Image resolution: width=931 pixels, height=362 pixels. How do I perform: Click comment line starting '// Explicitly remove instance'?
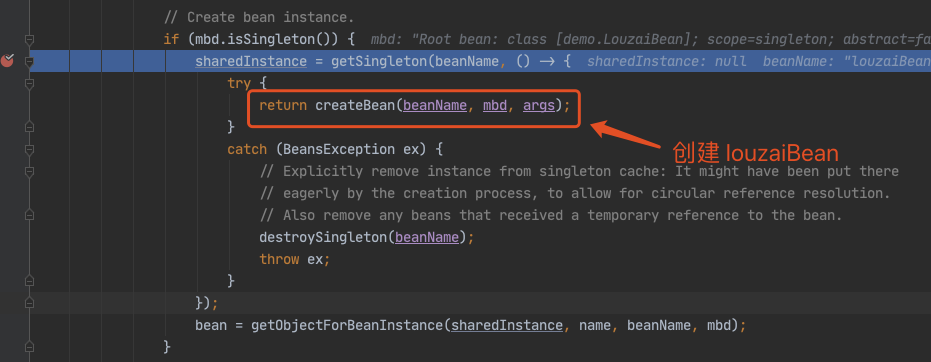[579, 172]
